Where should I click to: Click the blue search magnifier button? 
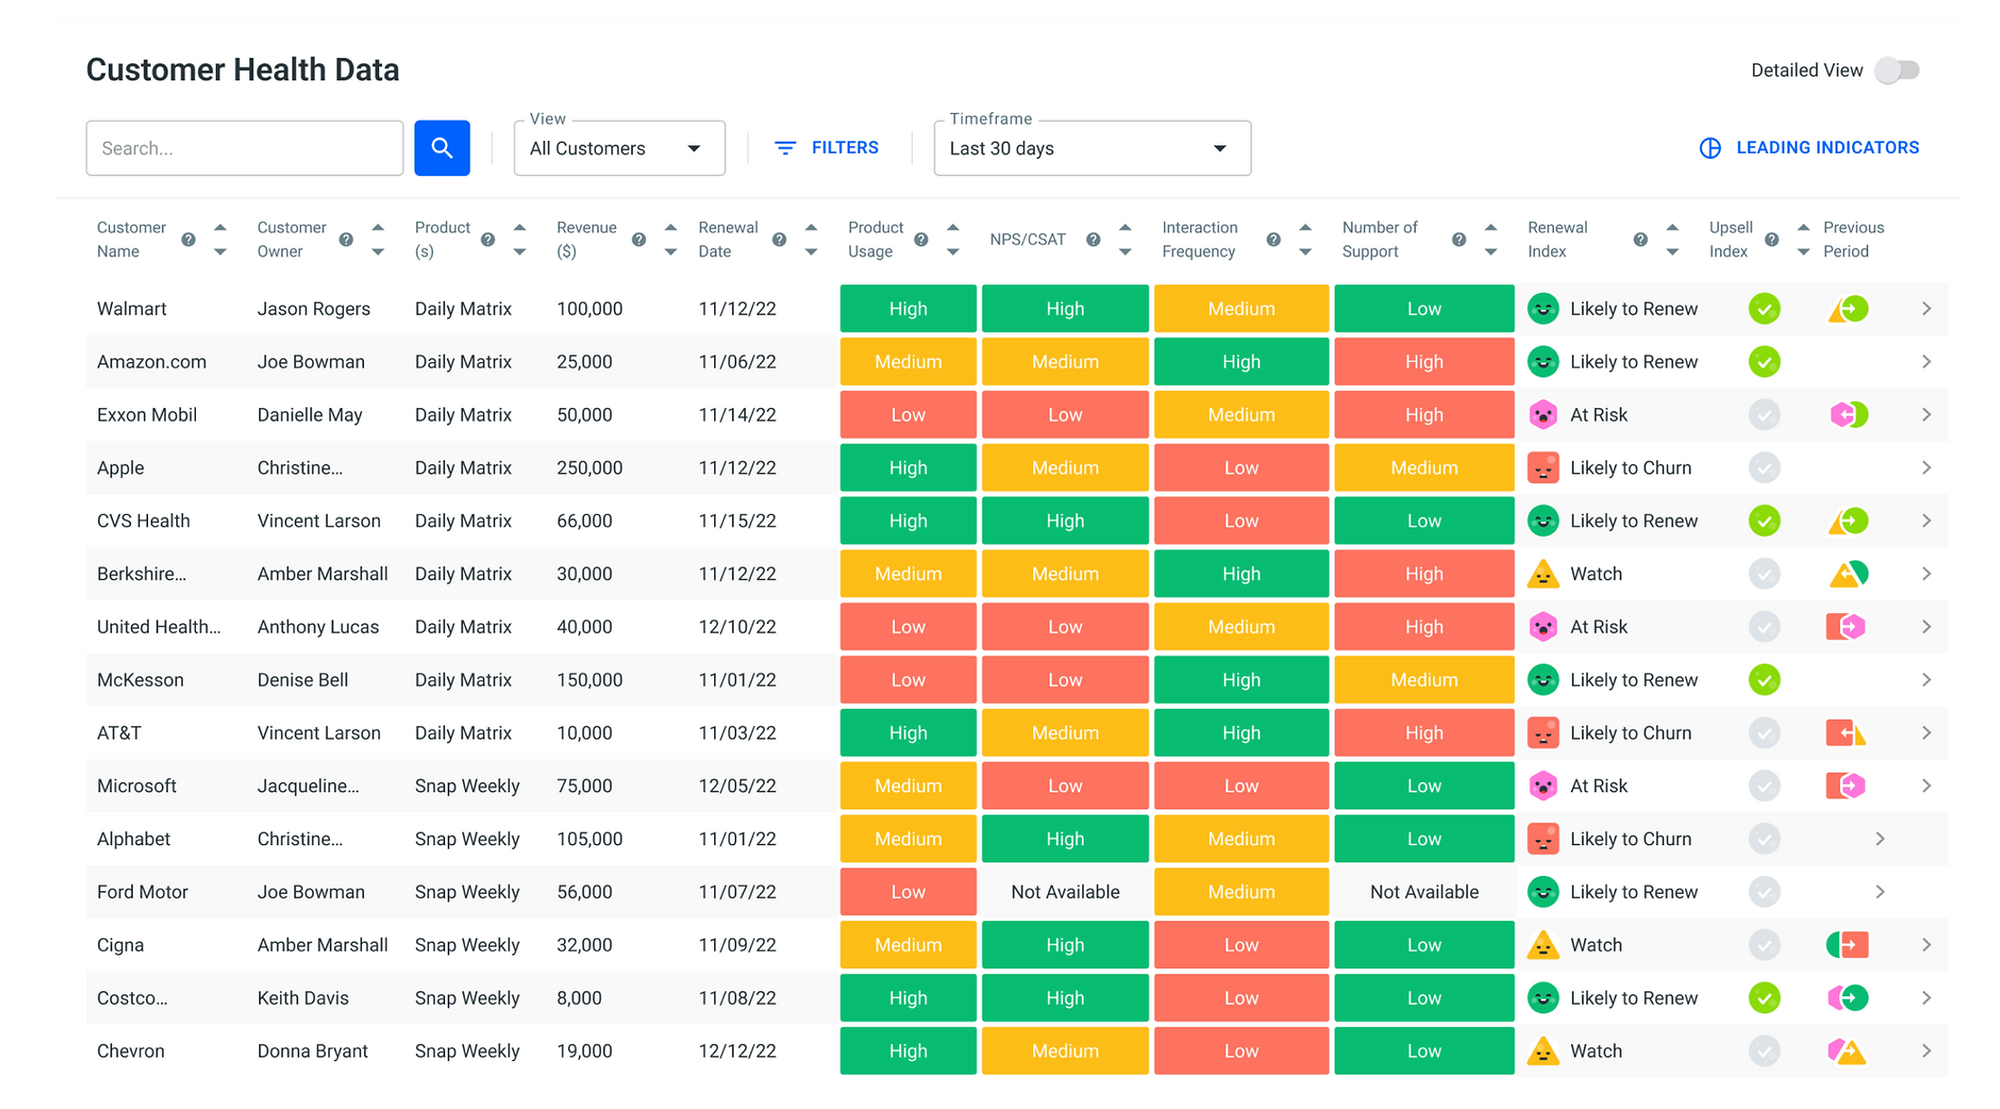(442, 147)
